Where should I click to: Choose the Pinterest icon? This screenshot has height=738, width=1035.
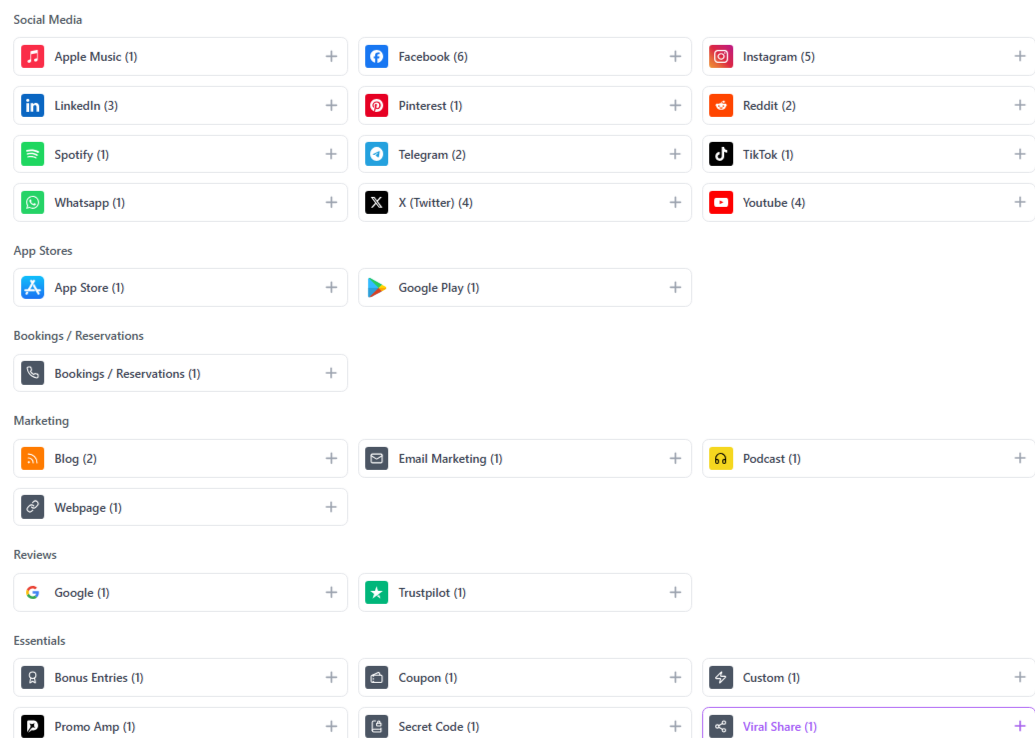point(377,106)
